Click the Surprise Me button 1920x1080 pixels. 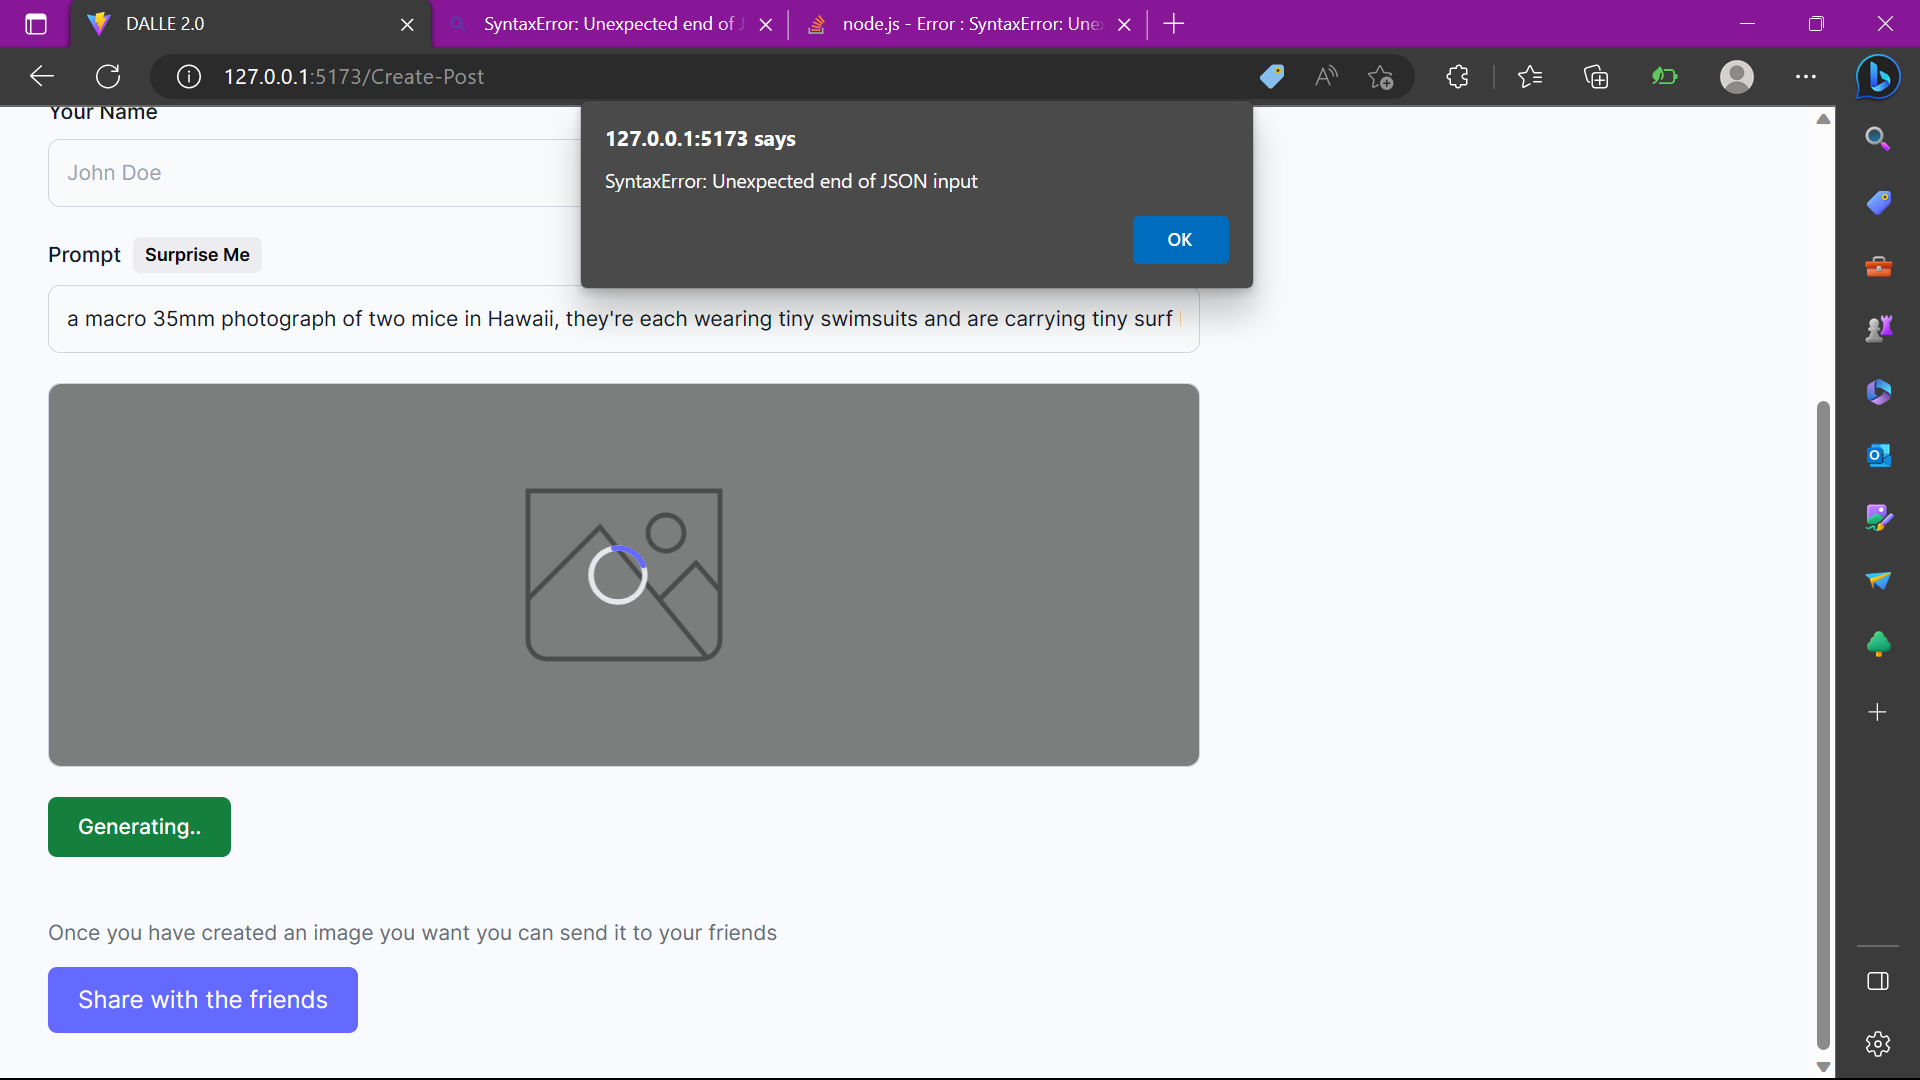(197, 255)
